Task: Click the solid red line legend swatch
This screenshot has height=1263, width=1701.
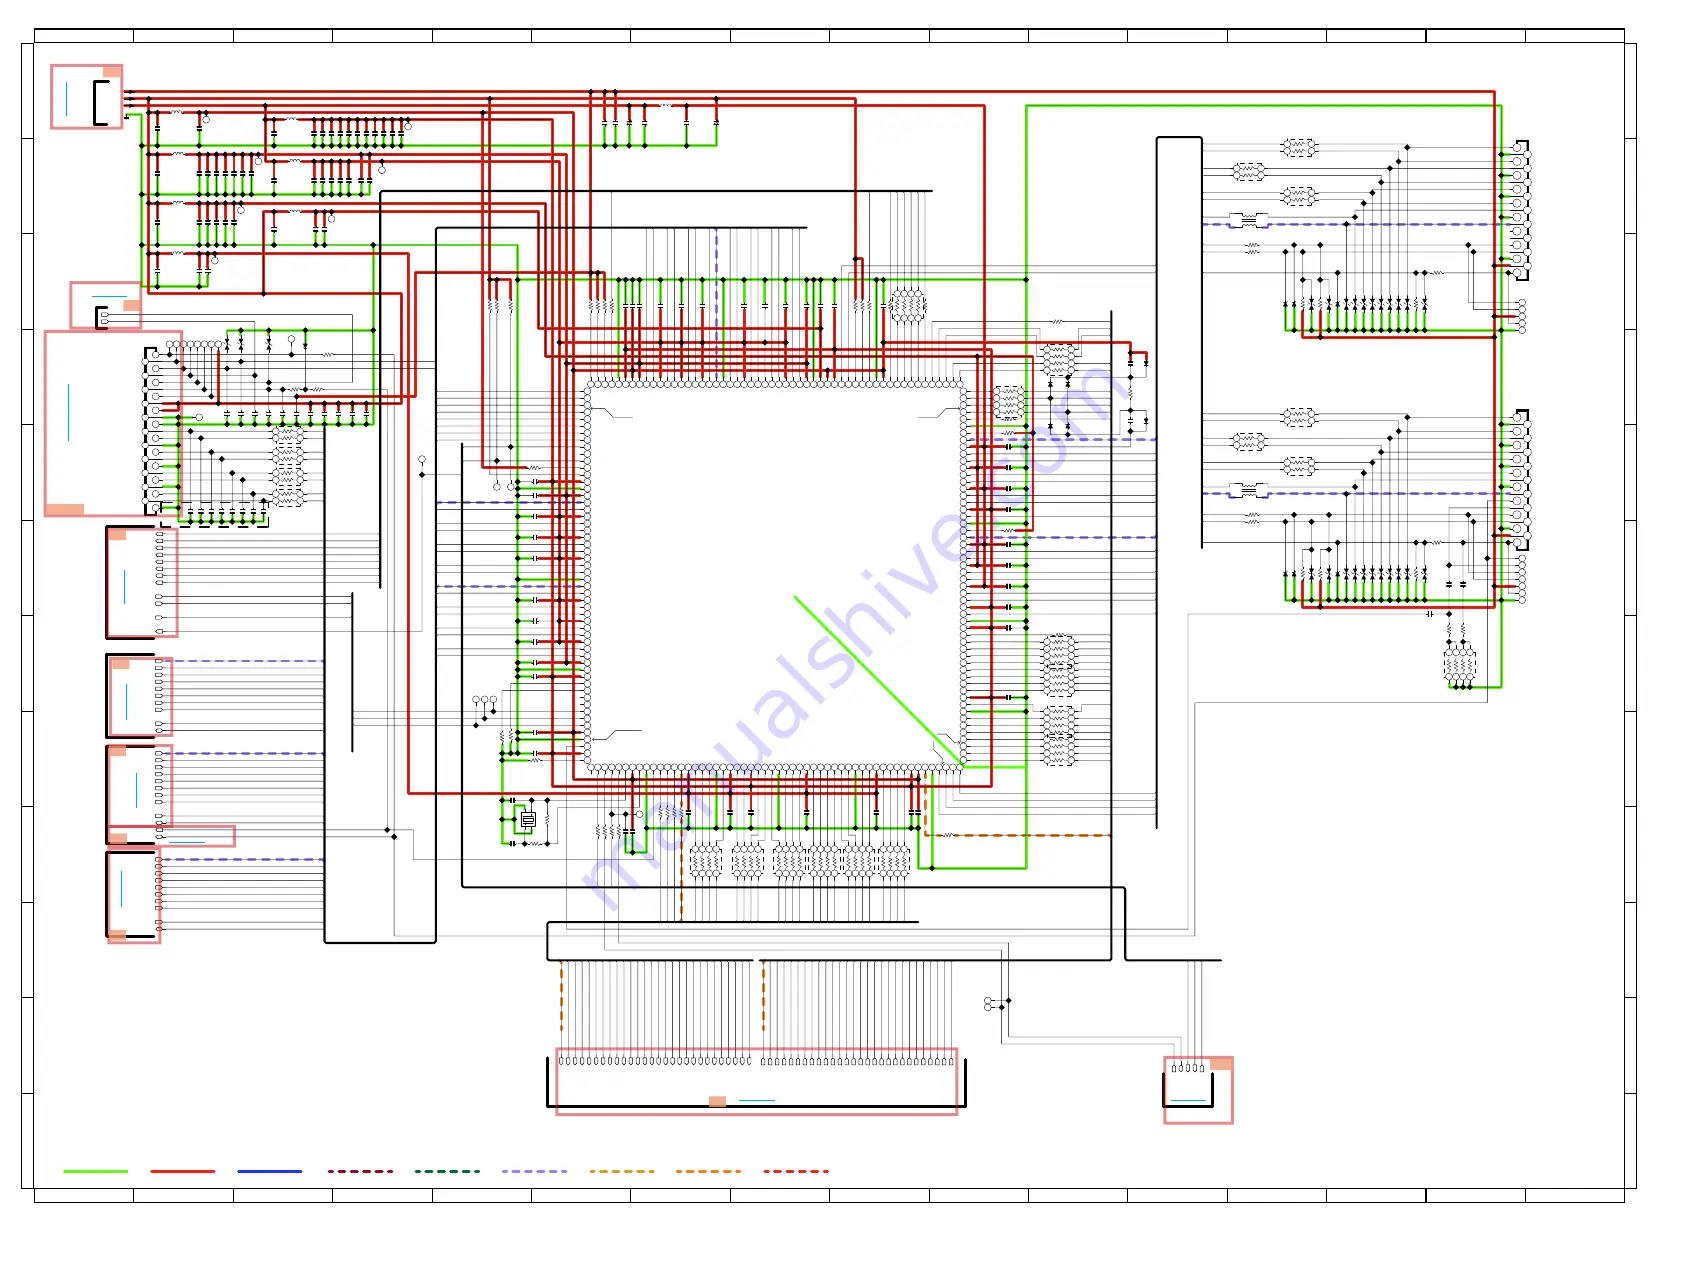Action: click(183, 1171)
